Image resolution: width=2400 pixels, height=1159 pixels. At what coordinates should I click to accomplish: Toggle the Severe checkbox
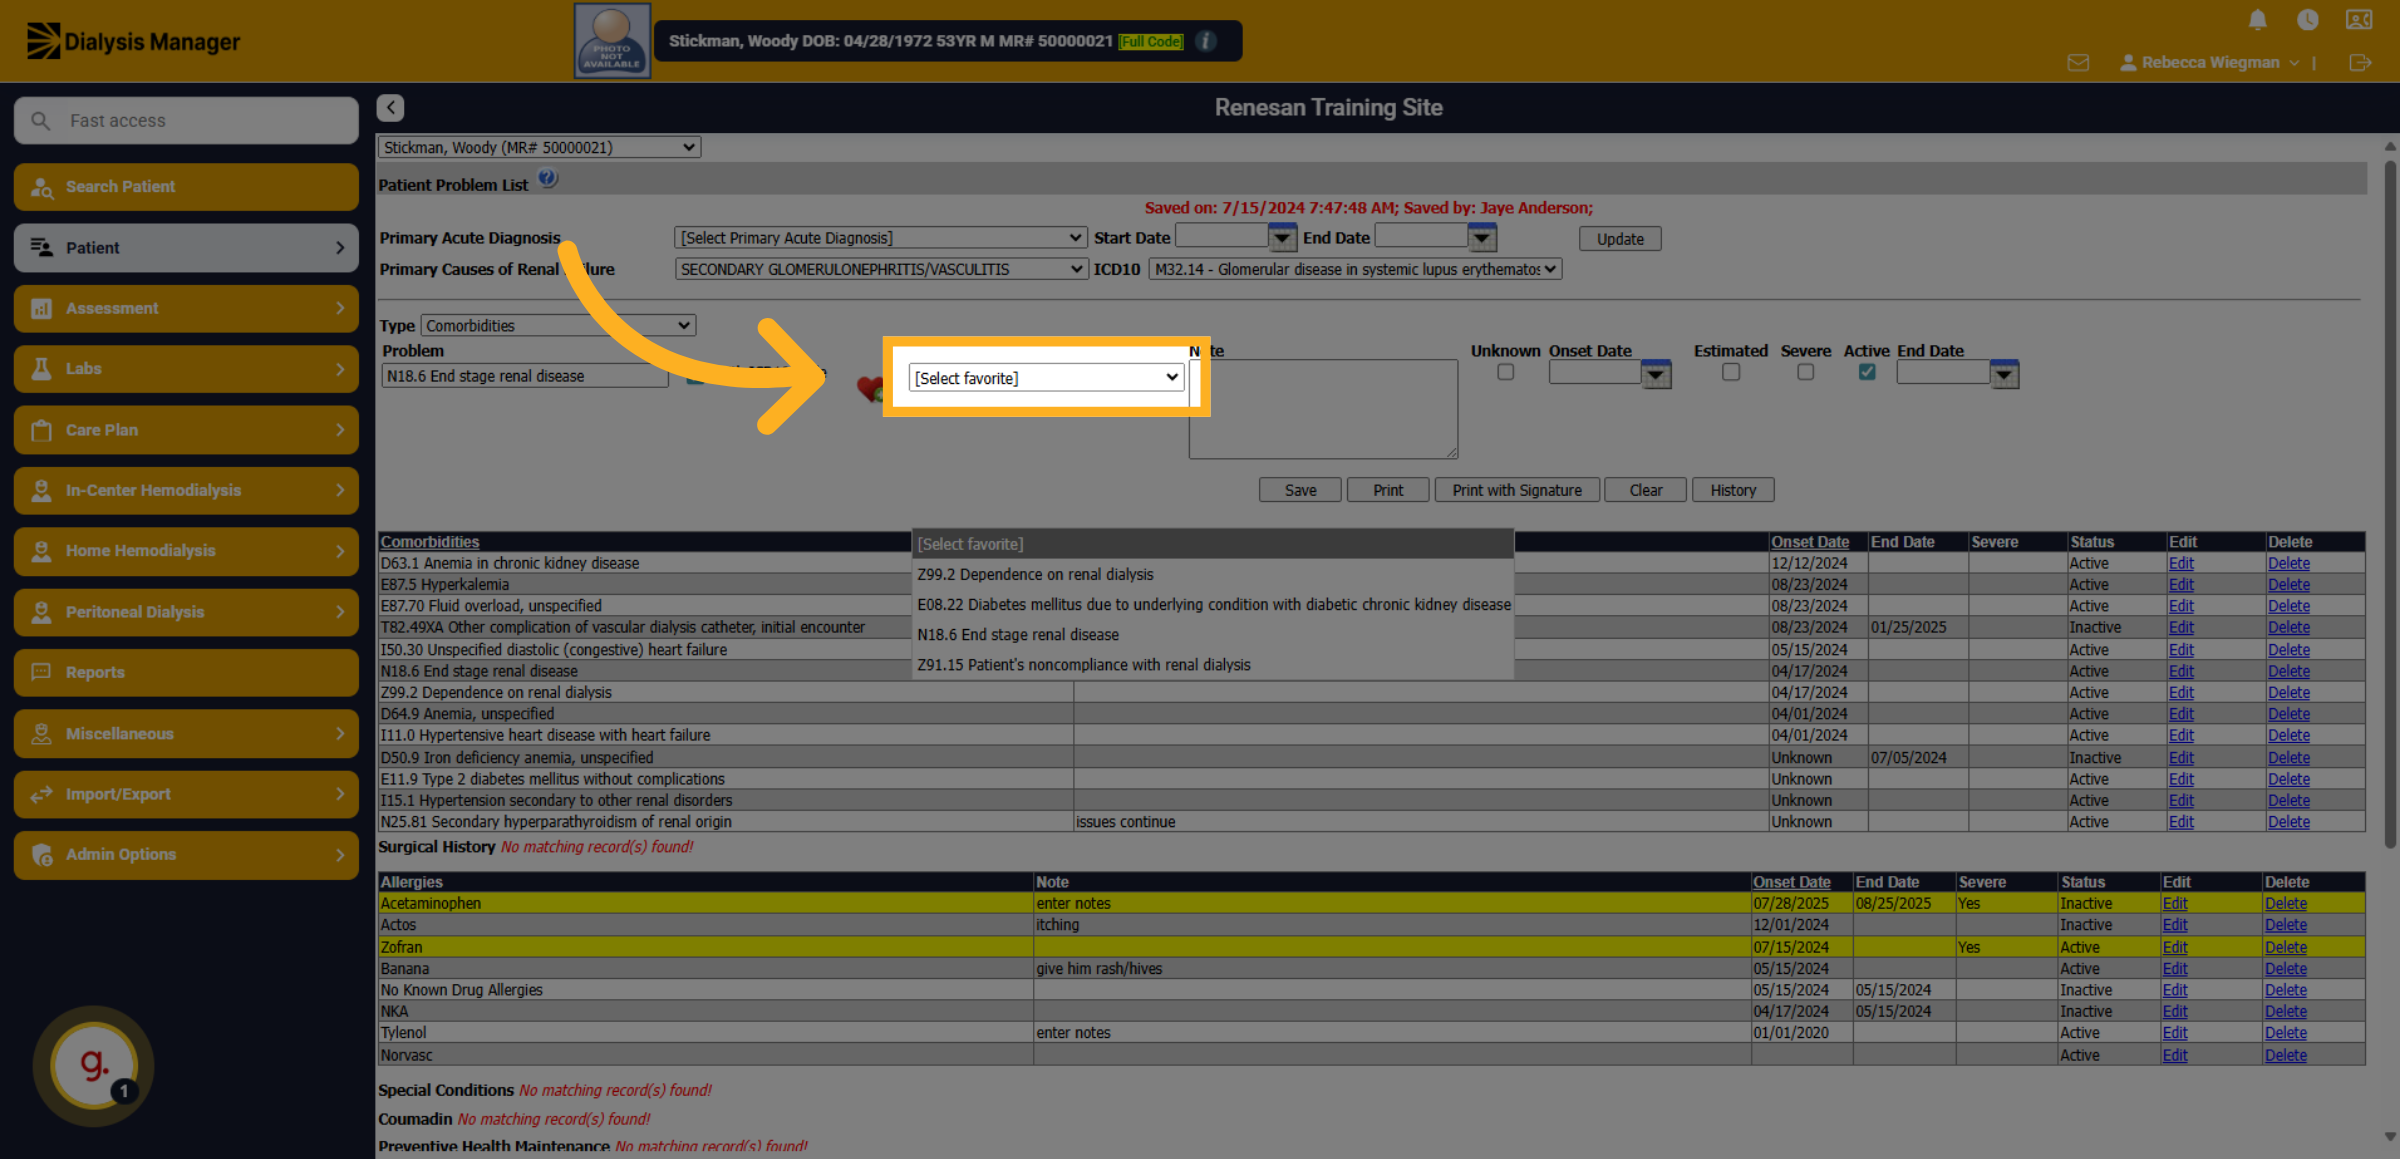pyautogui.click(x=1805, y=372)
